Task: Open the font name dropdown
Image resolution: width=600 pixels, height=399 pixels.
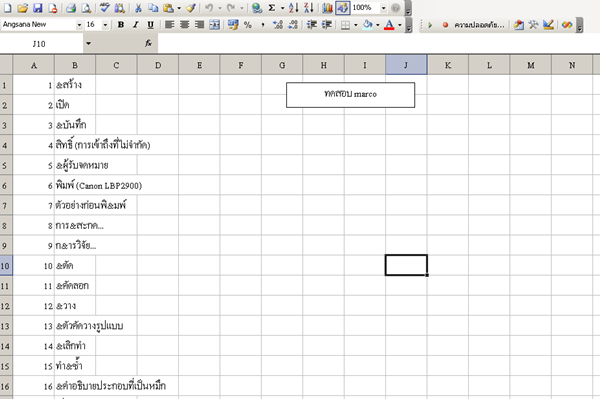Action: click(79, 25)
